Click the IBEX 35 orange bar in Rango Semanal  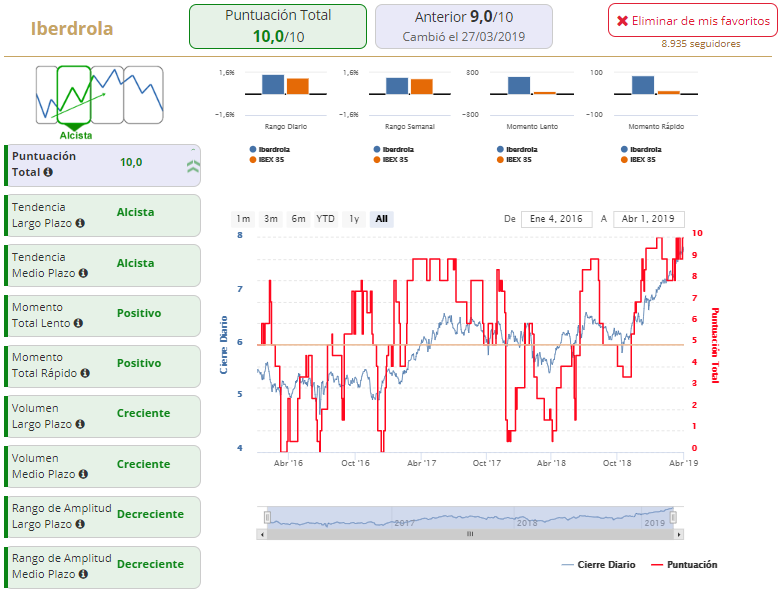[421, 87]
